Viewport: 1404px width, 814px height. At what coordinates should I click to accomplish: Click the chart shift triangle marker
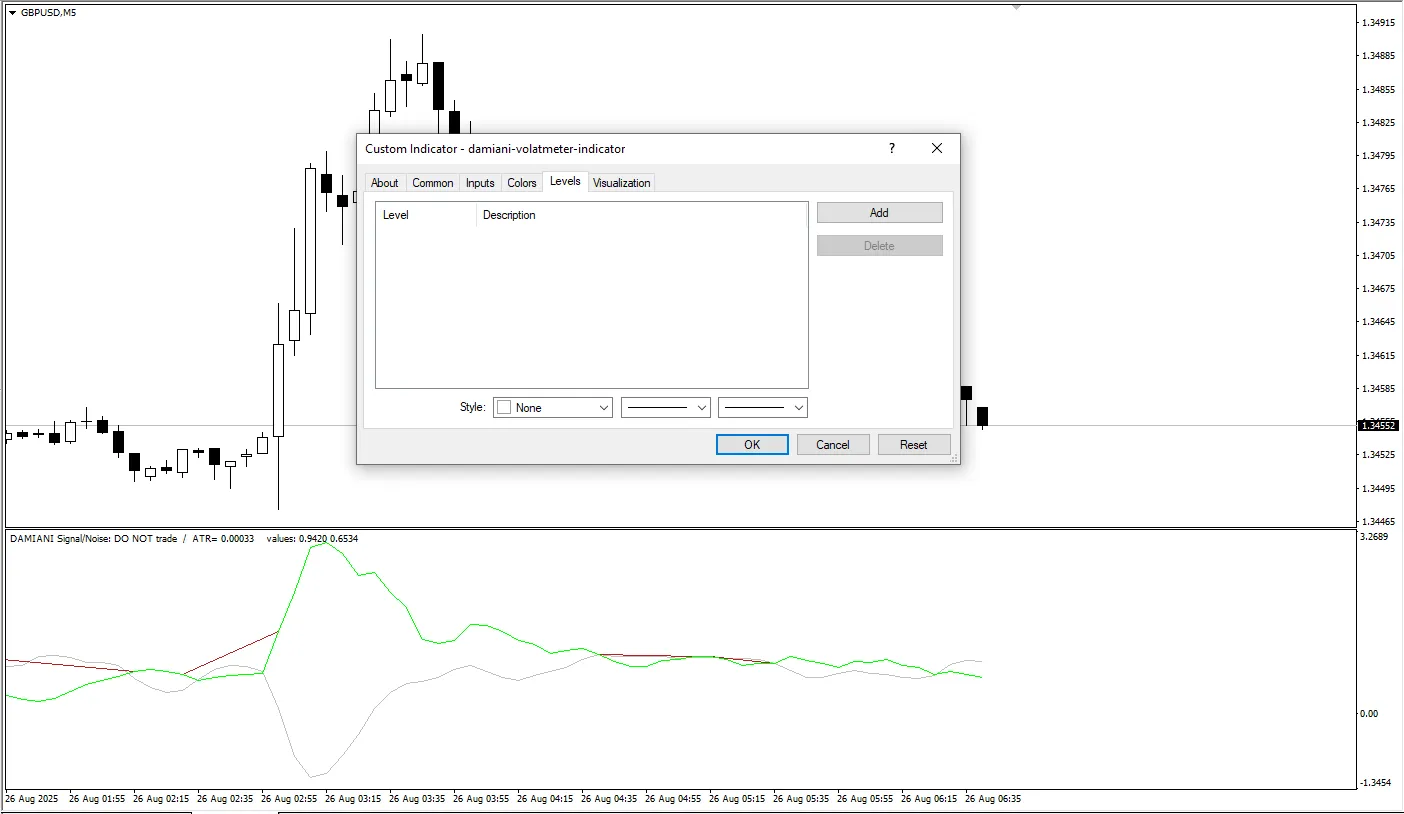tap(1016, 7)
